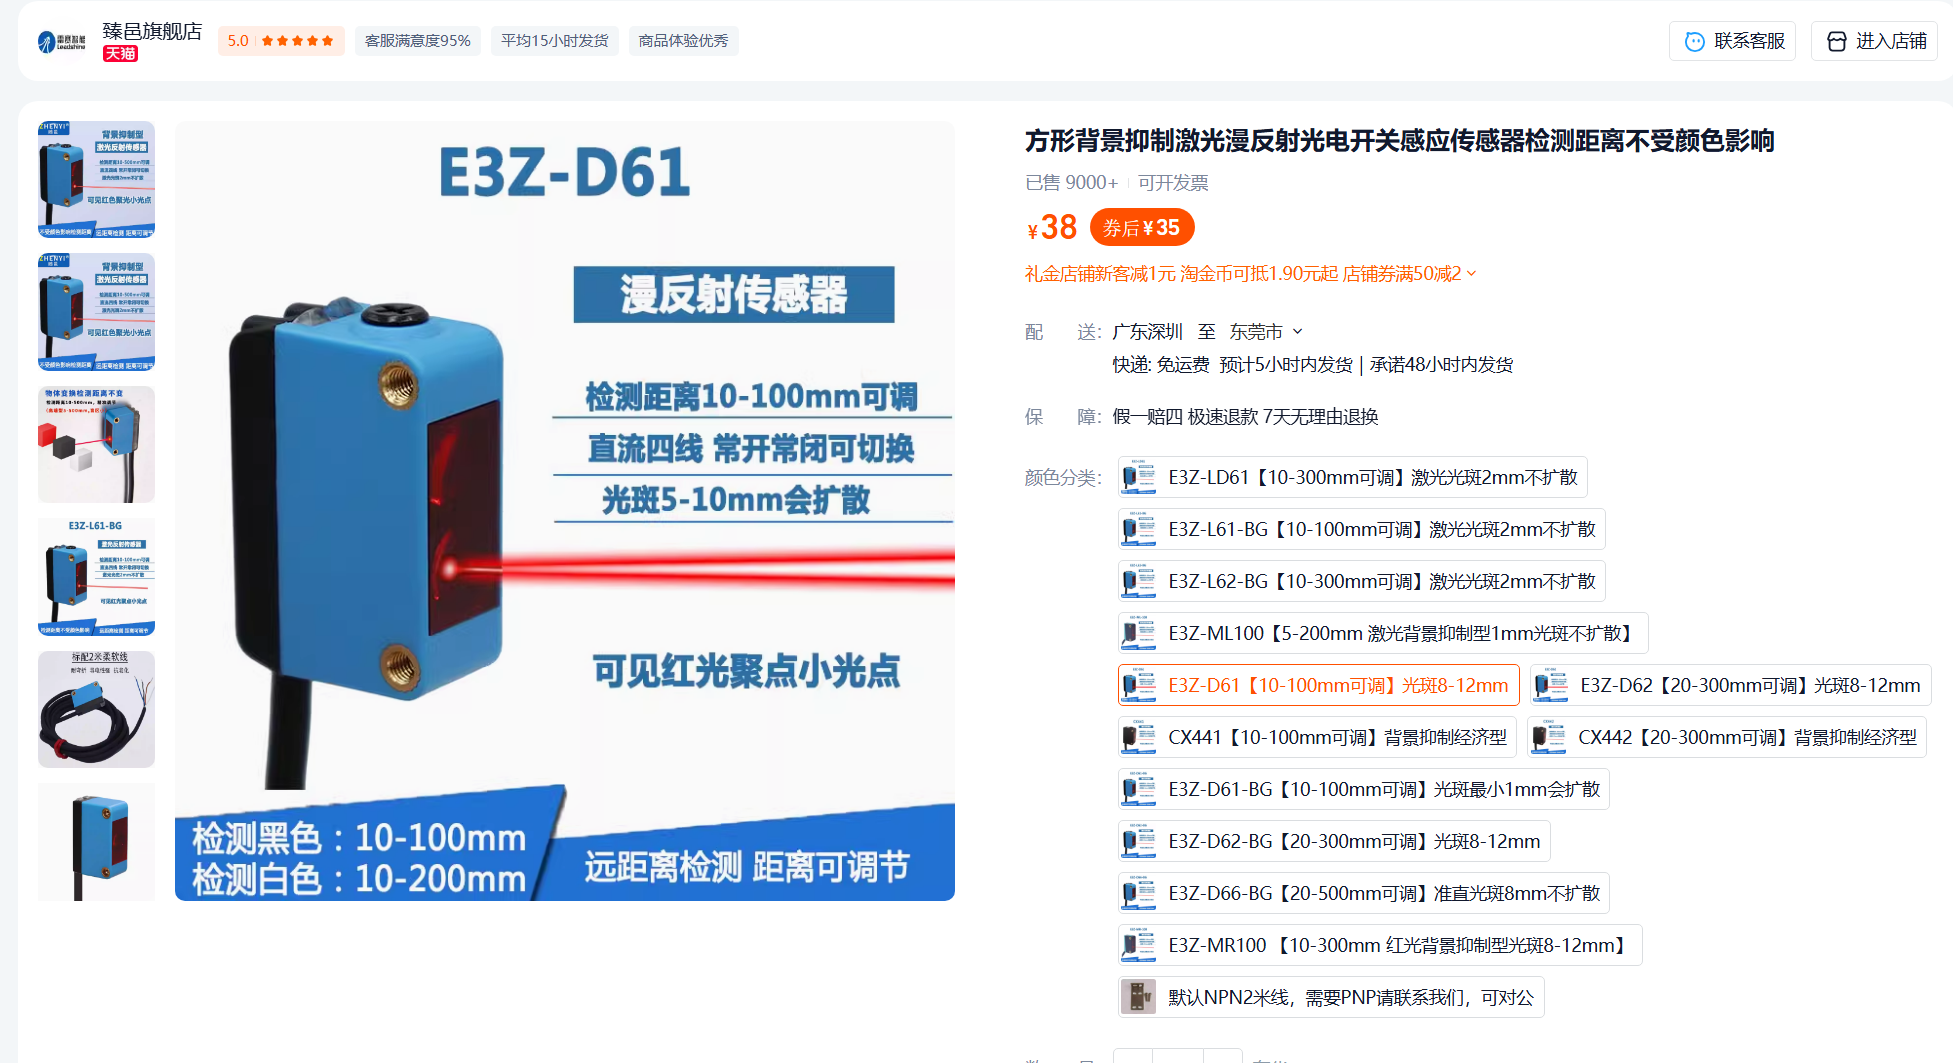This screenshot has width=1953, height=1063.
Task: Click the 商品体验优秀 tag
Action: [683, 41]
